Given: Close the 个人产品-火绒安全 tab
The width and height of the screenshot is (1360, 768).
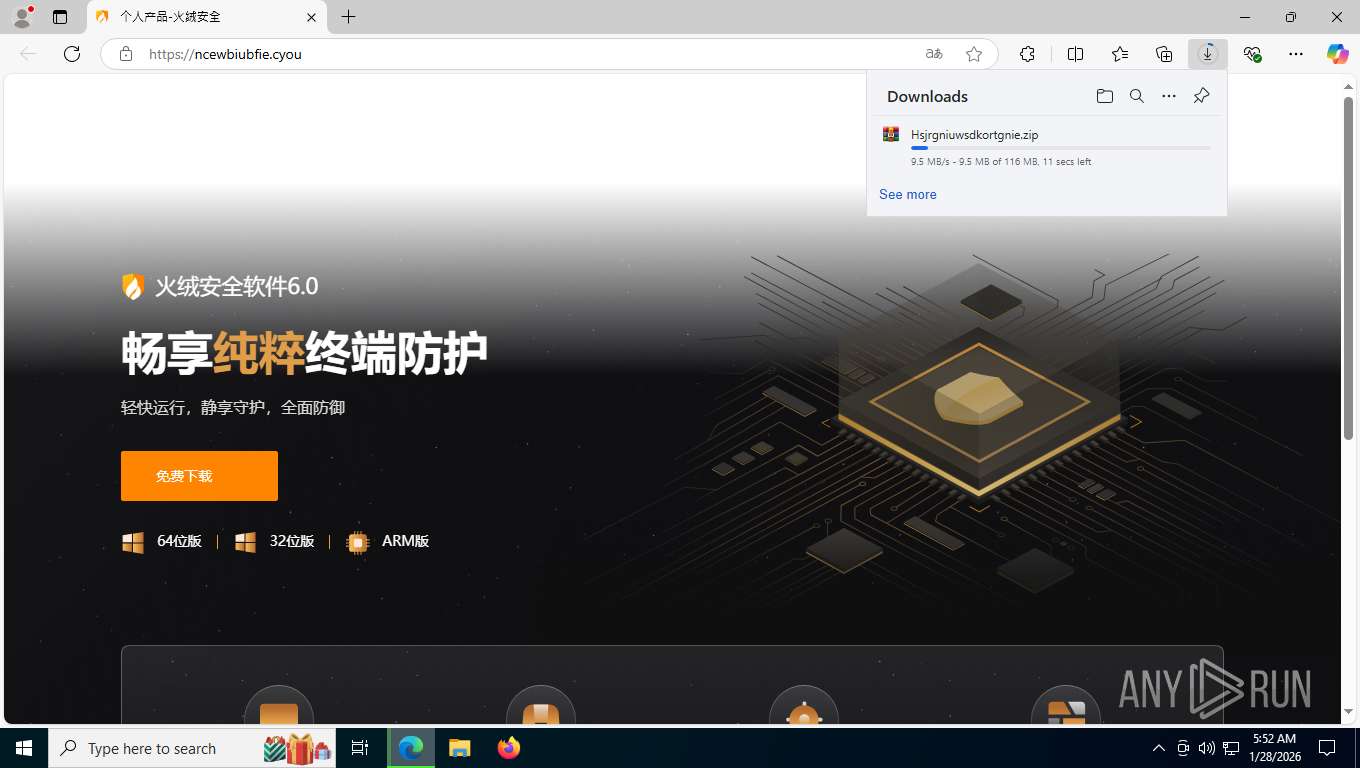Looking at the screenshot, I should click(x=311, y=17).
